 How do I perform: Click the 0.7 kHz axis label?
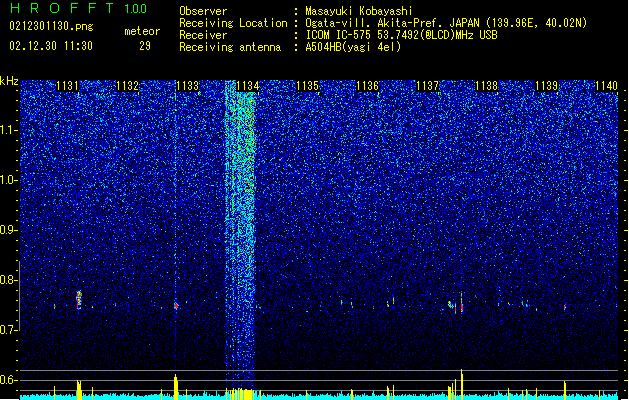9,330
